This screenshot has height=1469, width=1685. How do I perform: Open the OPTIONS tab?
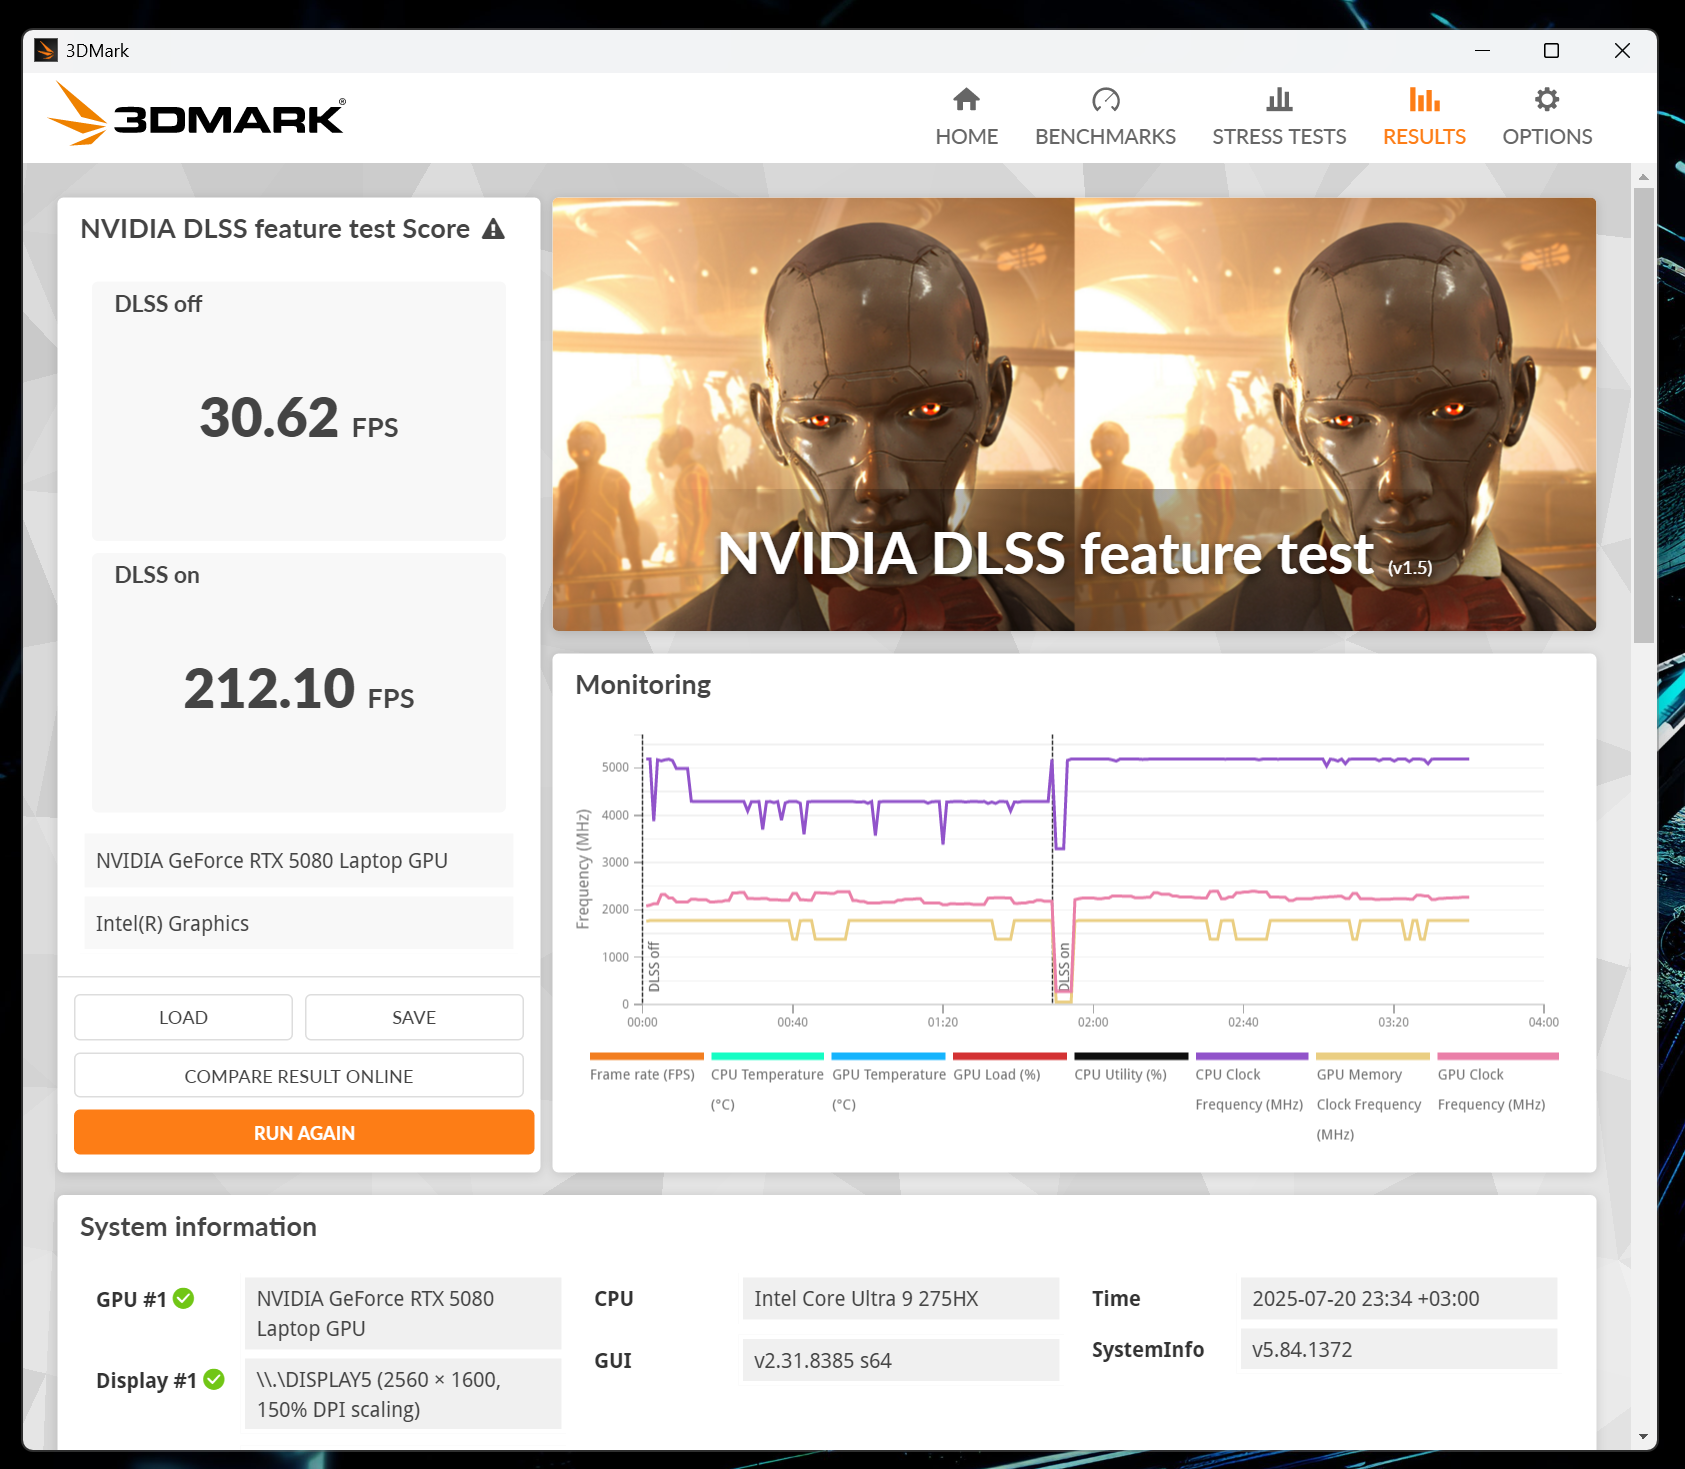(x=1547, y=118)
